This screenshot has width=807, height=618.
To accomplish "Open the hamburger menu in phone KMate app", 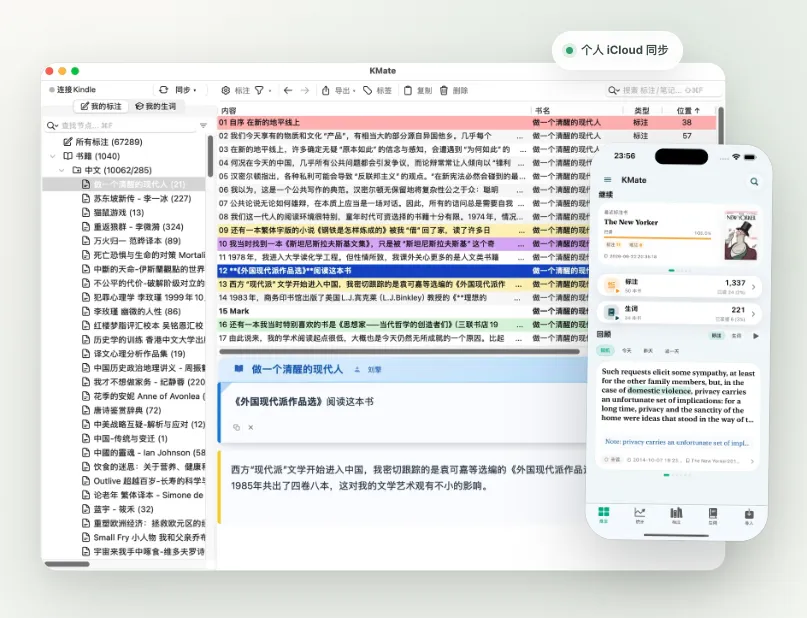I will (x=607, y=180).
